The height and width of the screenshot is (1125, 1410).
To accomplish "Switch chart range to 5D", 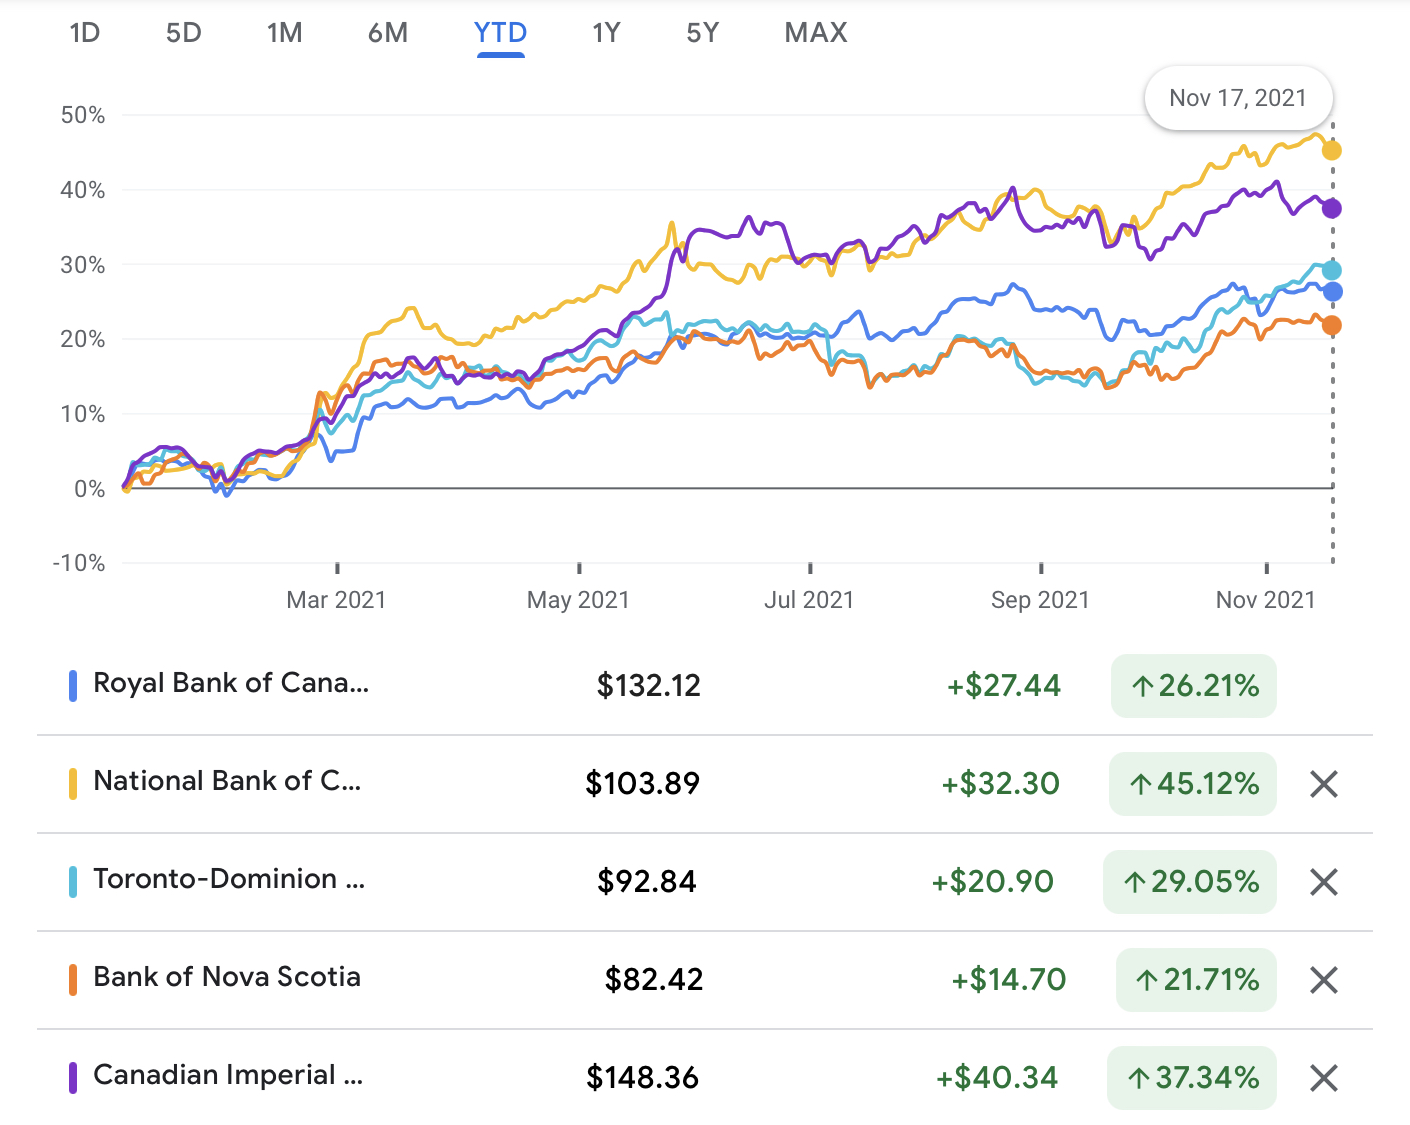I will pyautogui.click(x=183, y=33).
